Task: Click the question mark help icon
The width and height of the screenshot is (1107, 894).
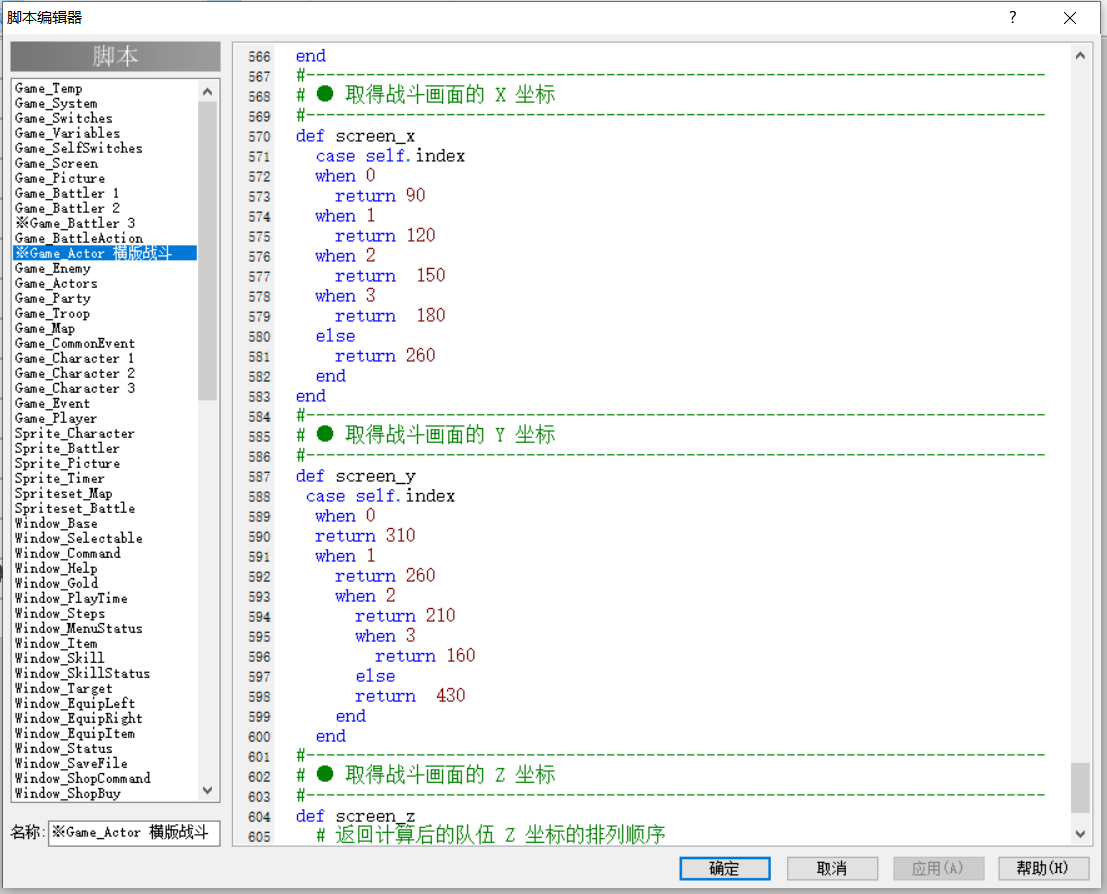Action: point(1013,17)
